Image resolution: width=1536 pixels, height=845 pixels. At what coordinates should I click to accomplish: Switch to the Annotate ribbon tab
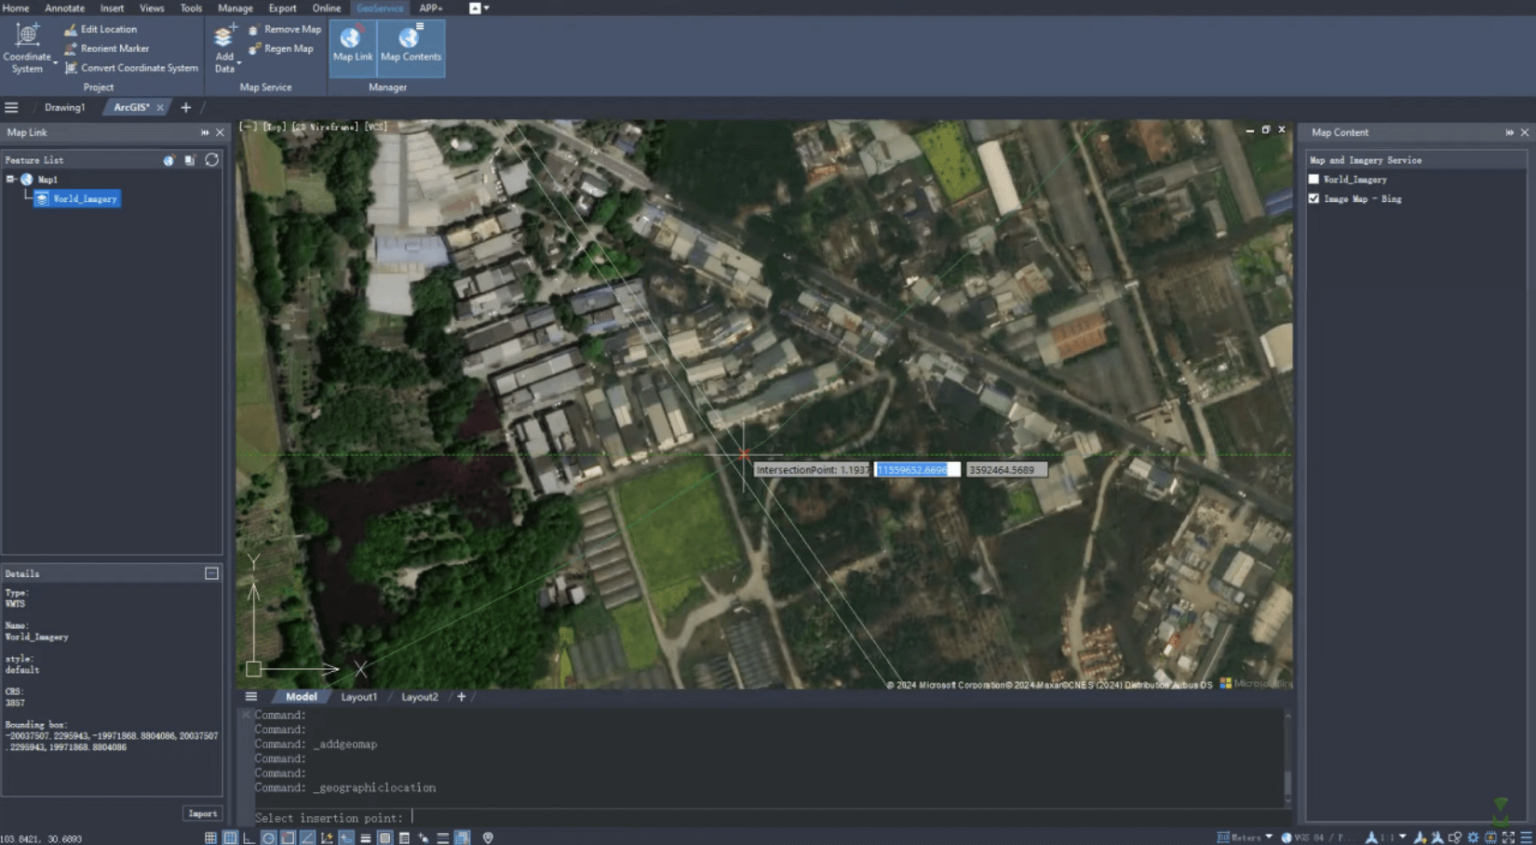point(65,8)
